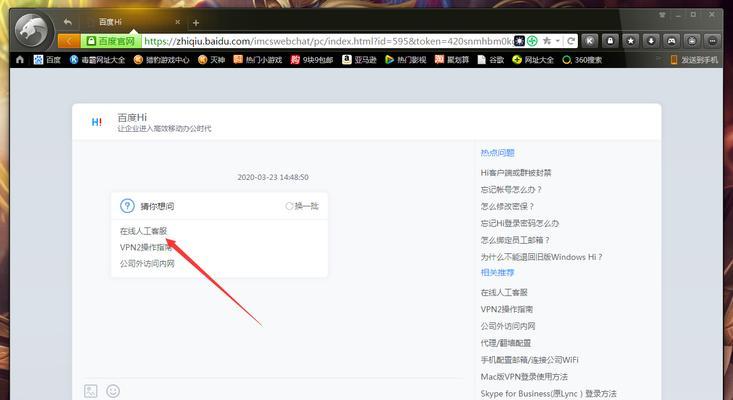Screen dimensions: 733x400
Task: Reload the page with the refresh icon
Action: 571,41
